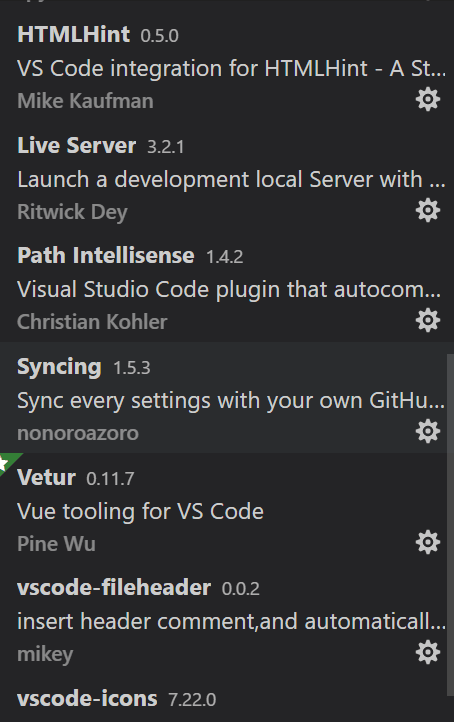
Task: Click the Christian Kohler publisher label
Action: coord(92,322)
